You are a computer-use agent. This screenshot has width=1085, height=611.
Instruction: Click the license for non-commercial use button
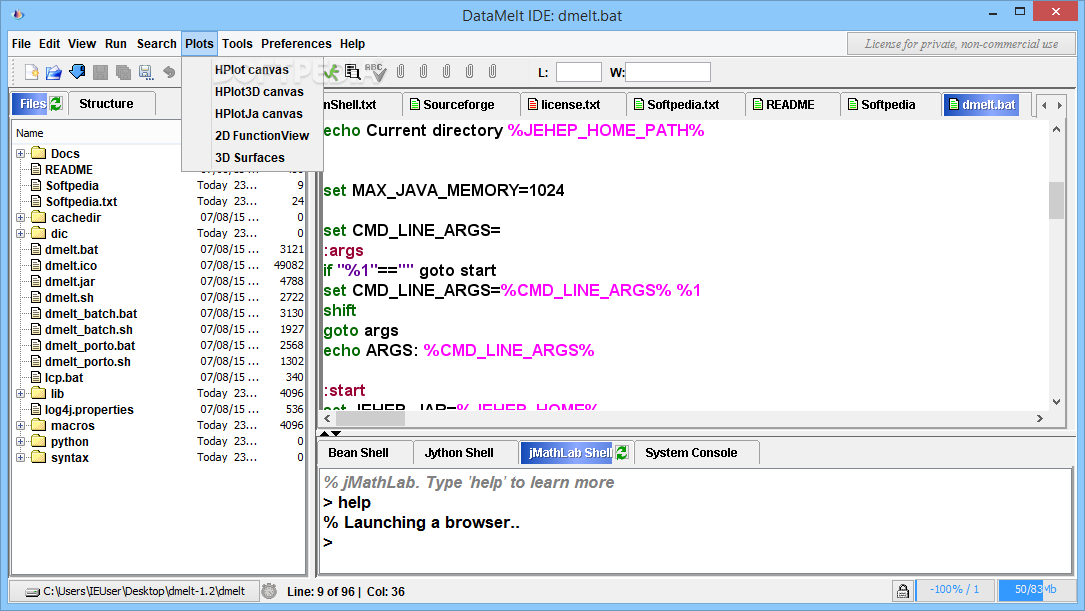pos(961,44)
